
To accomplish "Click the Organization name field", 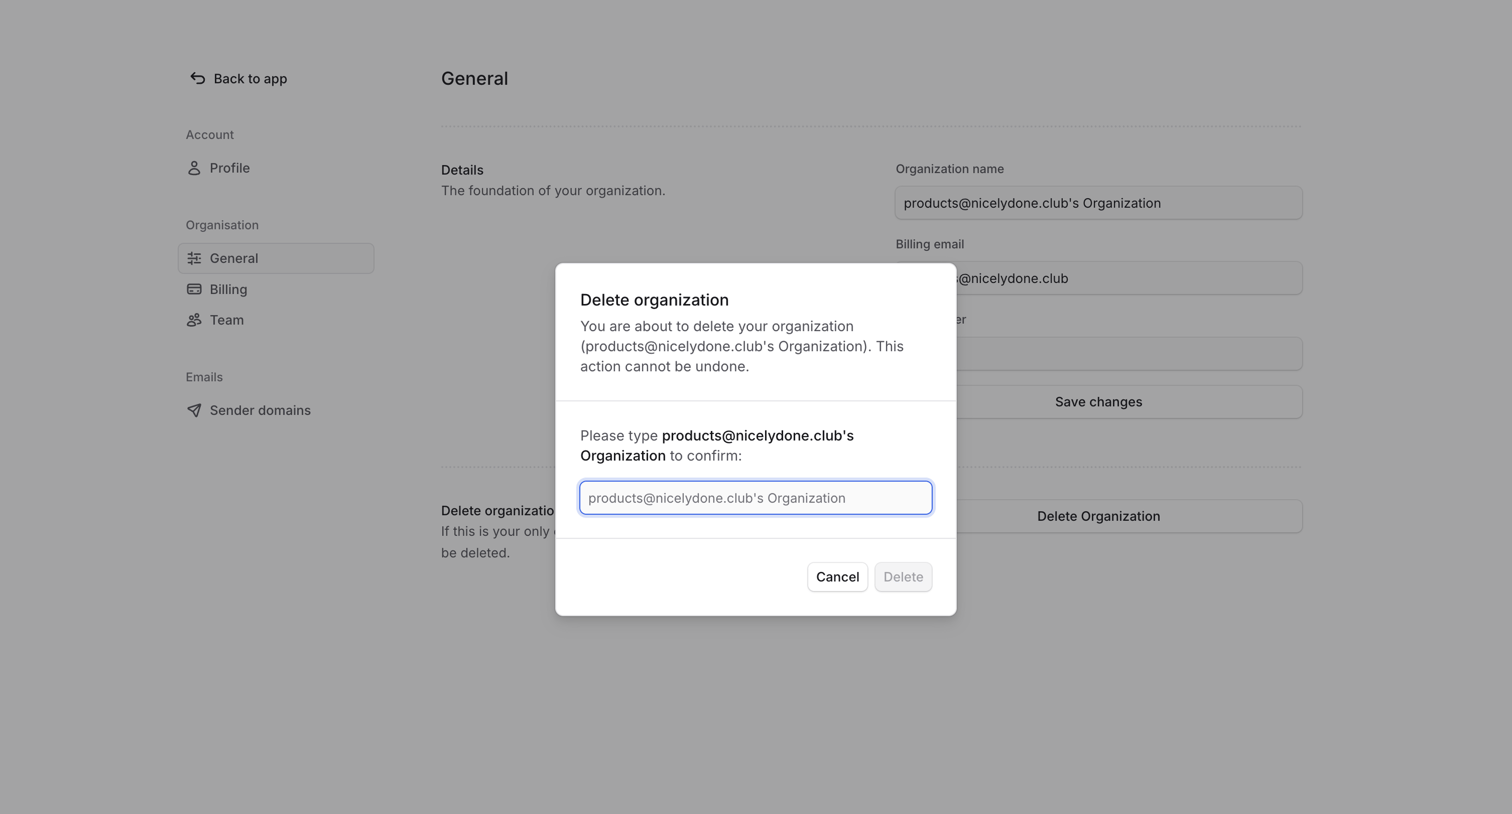I will point(1098,203).
